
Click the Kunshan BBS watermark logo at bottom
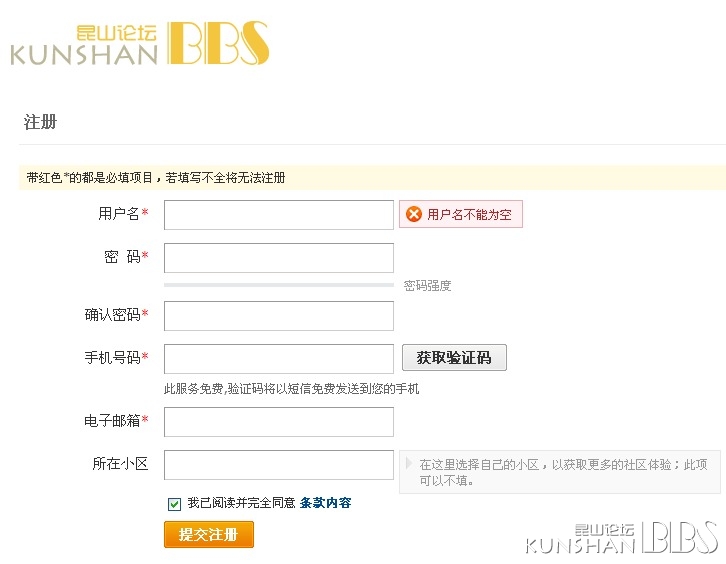621,538
